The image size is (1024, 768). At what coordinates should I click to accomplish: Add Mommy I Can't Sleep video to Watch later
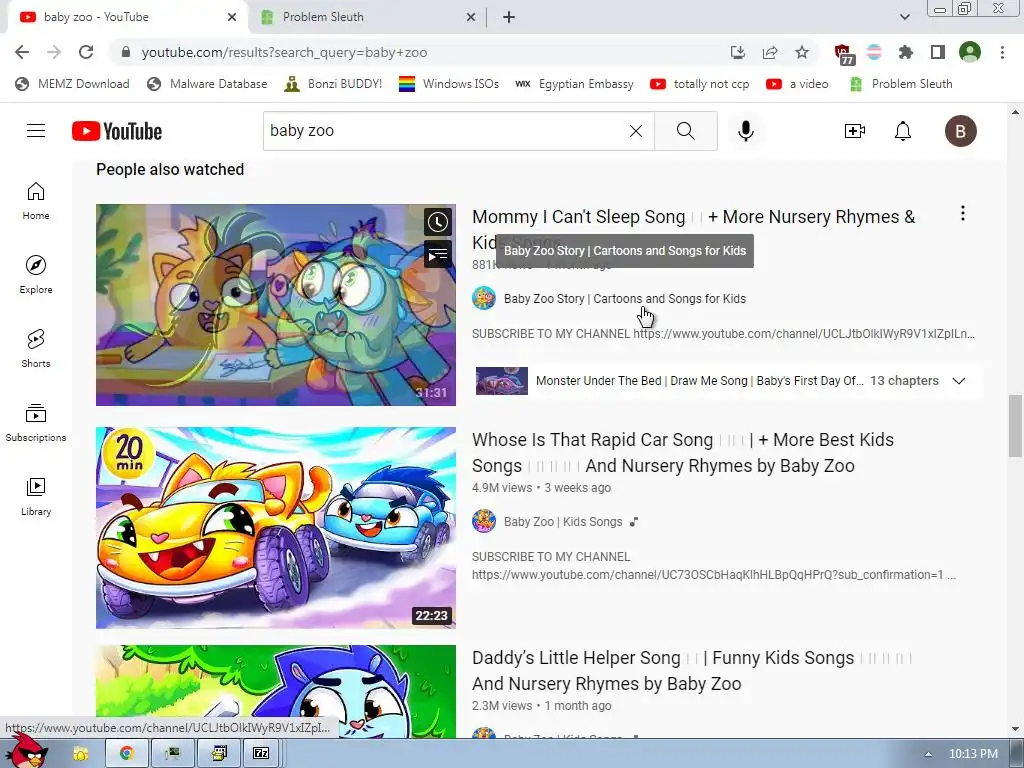[x=438, y=222]
